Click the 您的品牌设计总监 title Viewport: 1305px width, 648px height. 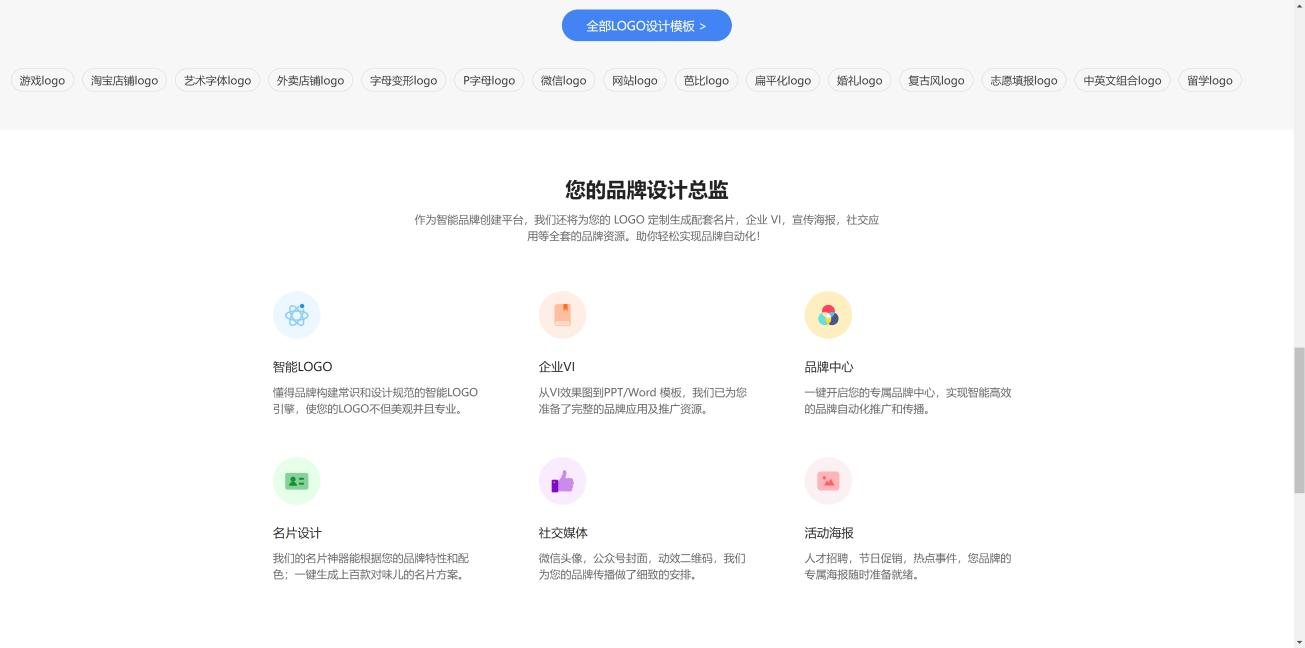pos(647,190)
